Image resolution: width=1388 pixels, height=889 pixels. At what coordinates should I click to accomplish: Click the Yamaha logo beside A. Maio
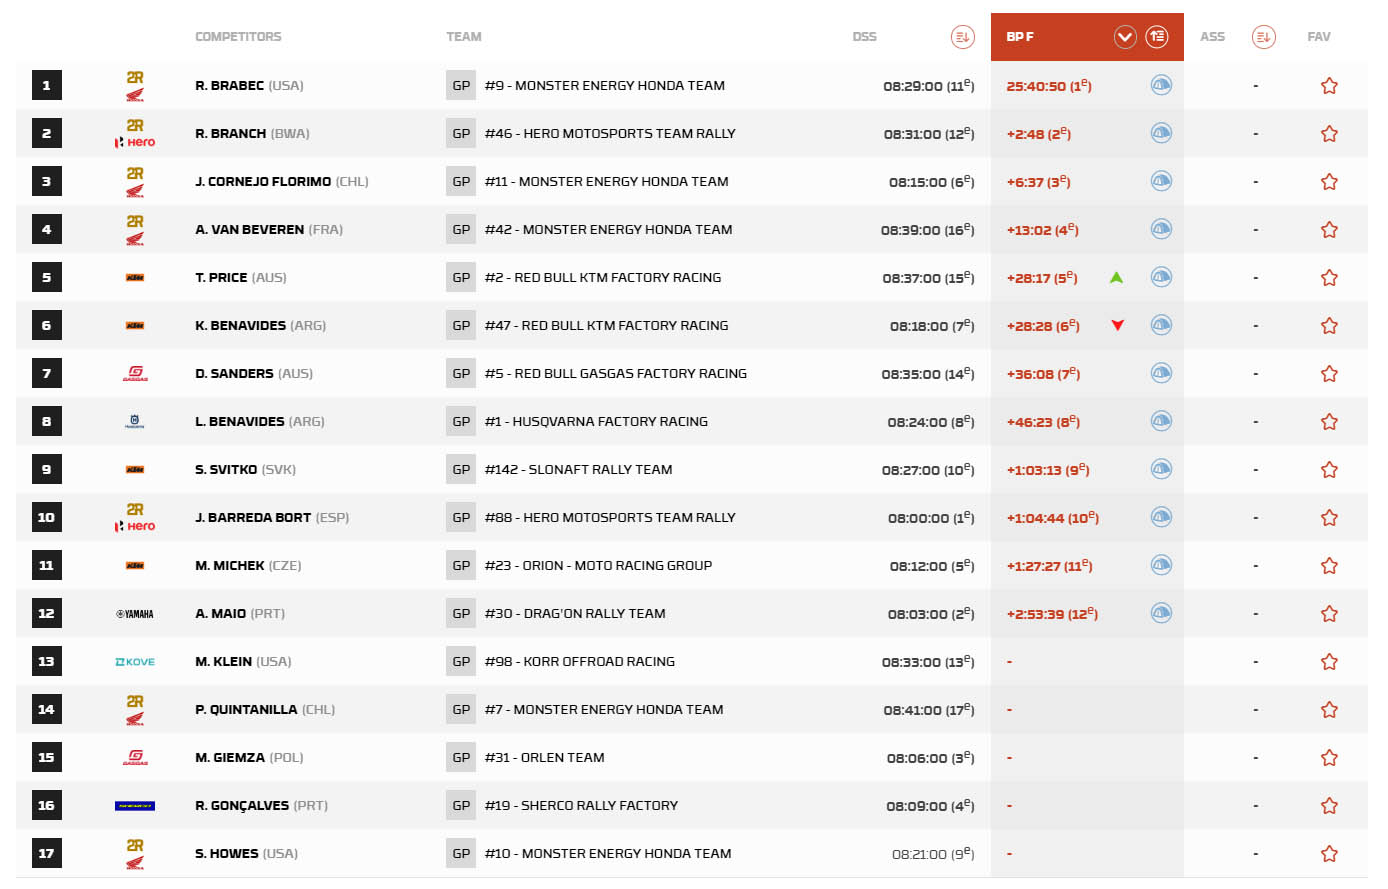coord(135,614)
